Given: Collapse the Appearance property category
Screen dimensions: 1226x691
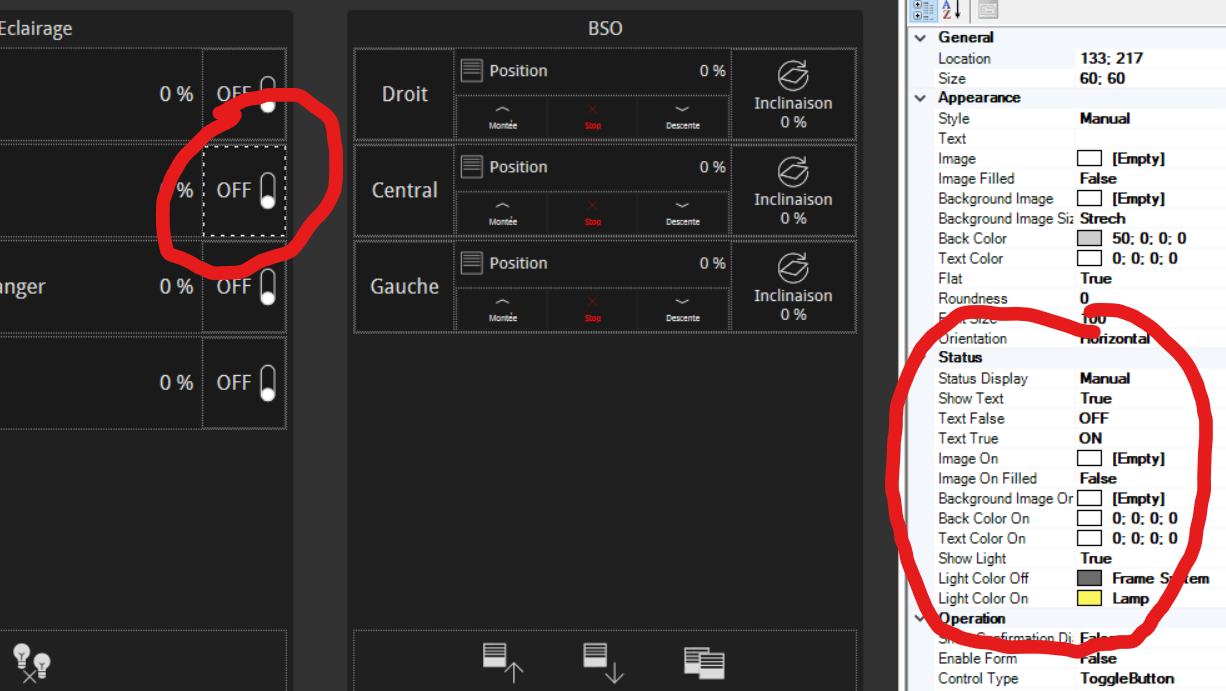Looking at the screenshot, I should tap(920, 98).
